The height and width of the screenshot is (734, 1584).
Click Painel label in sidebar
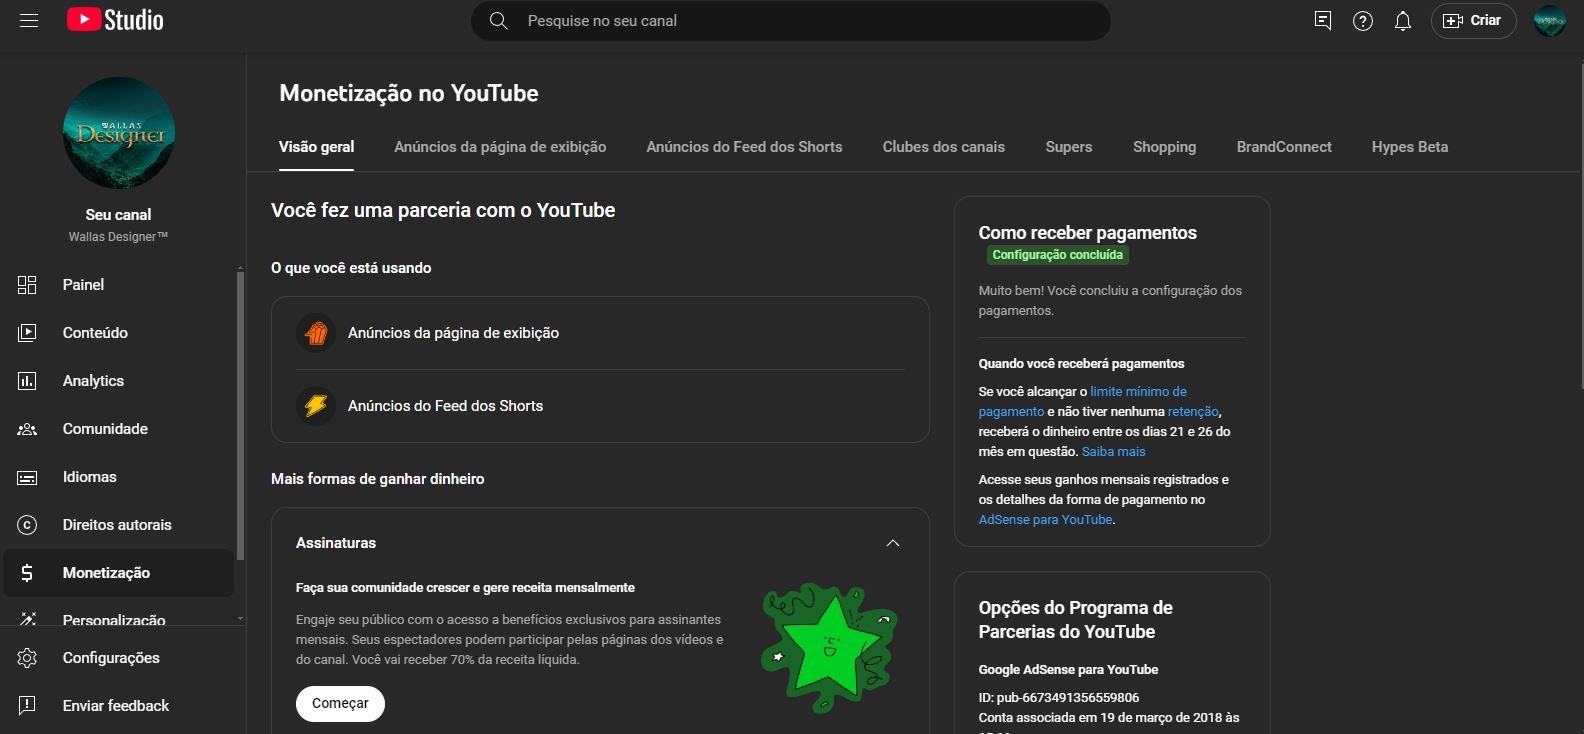click(83, 285)
